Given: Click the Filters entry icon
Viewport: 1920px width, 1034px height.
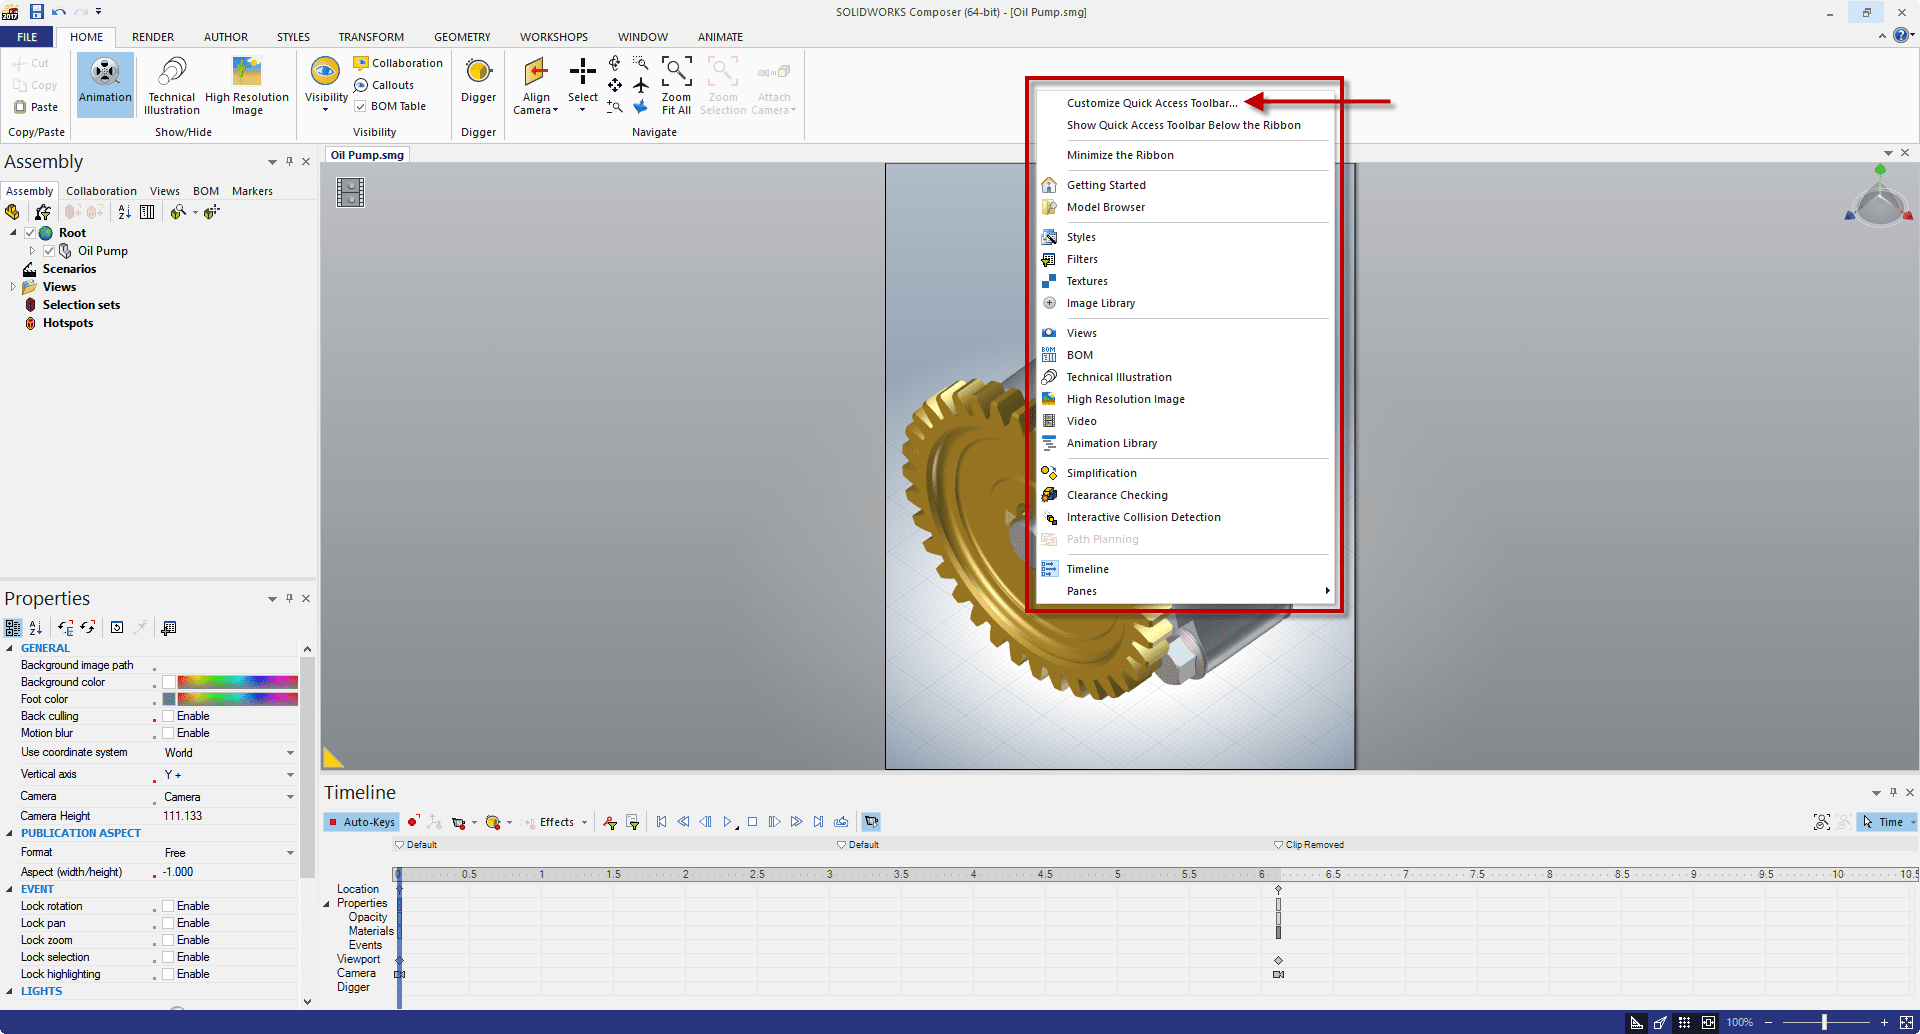Looking at the screenshot, I should coord(1049,259).
